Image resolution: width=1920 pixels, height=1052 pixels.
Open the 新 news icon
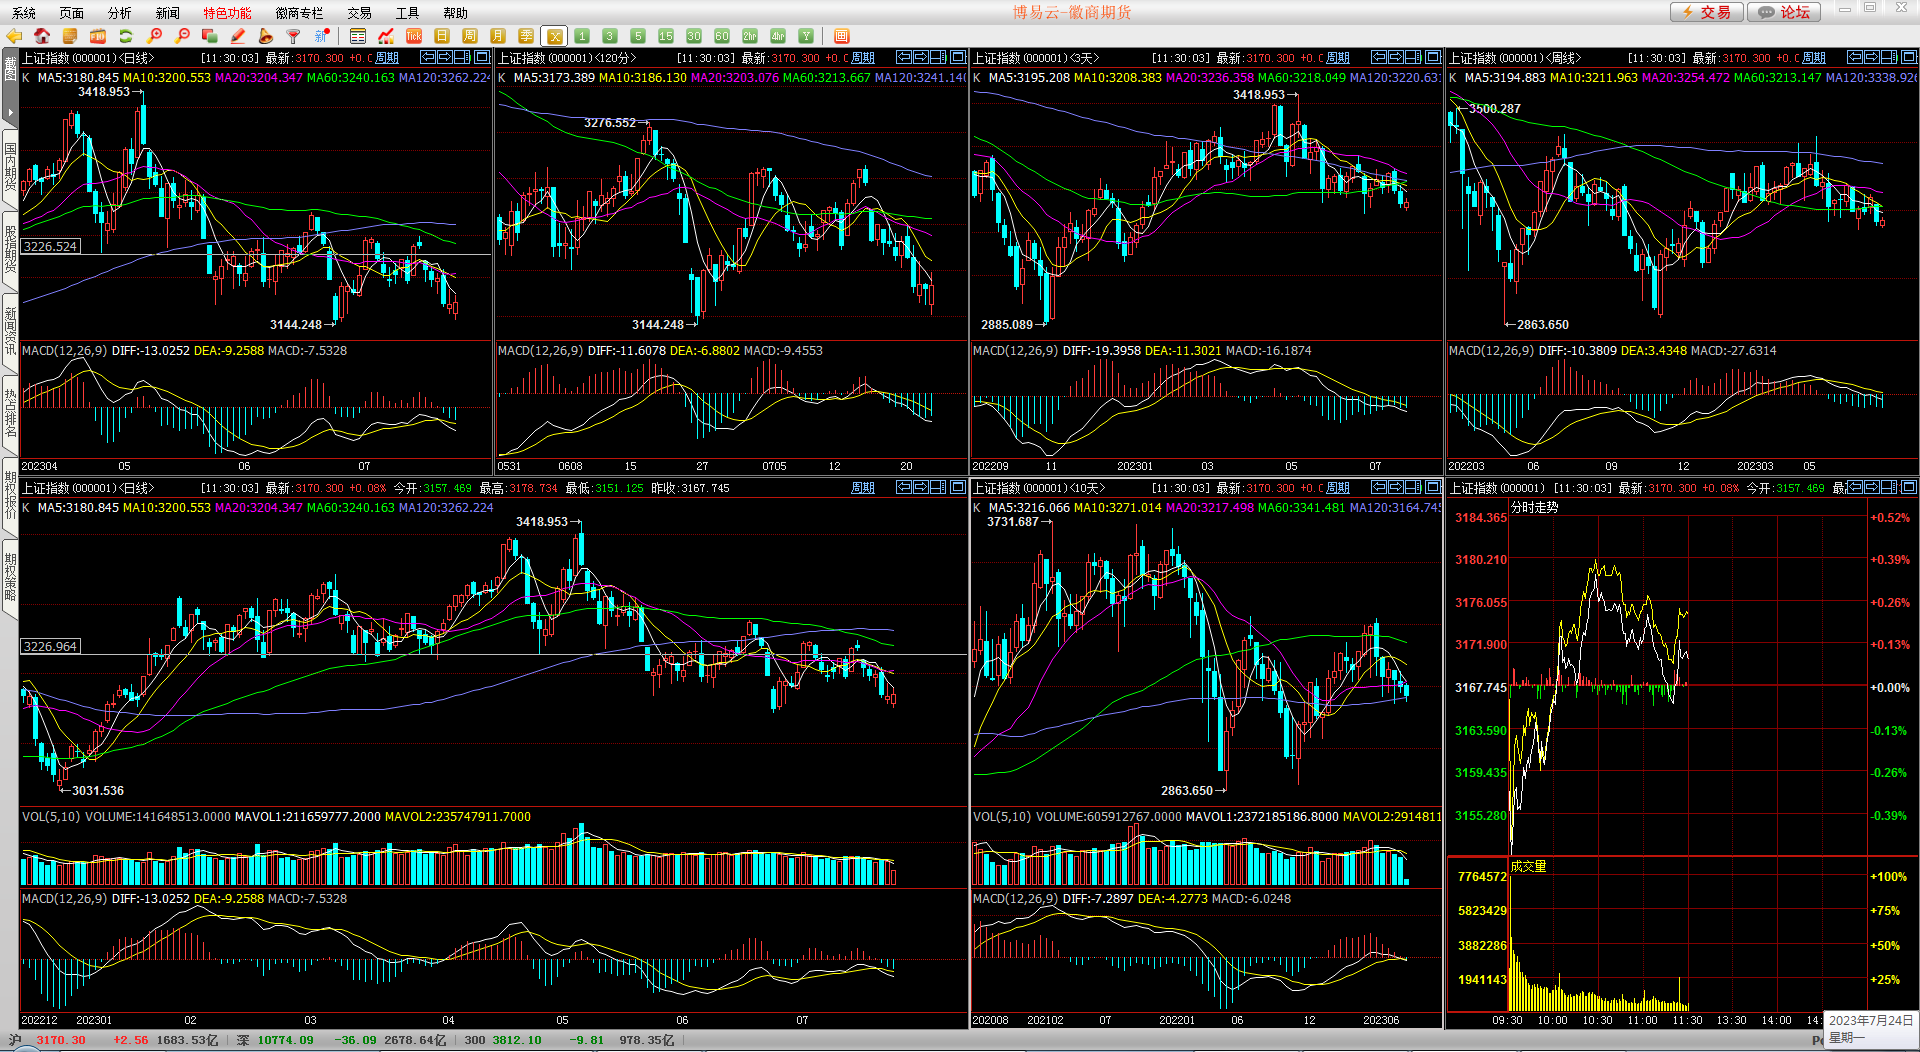tap(322, 36)
